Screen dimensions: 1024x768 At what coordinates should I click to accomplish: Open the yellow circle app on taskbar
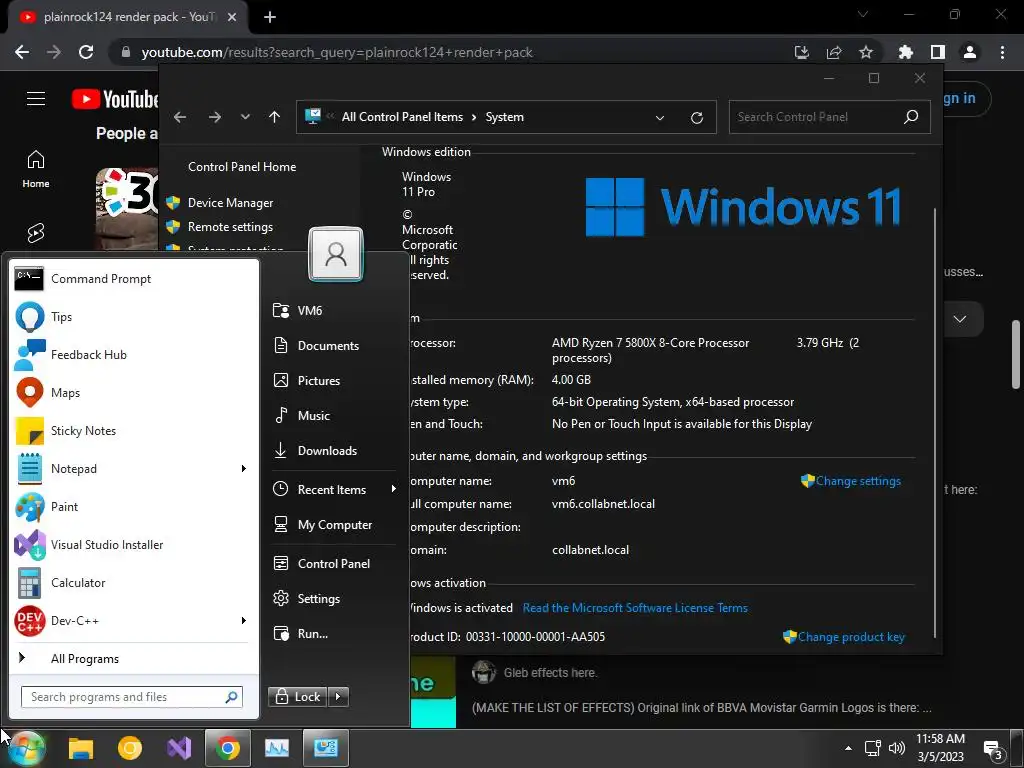pyautogui.click(x=130, y=748)
